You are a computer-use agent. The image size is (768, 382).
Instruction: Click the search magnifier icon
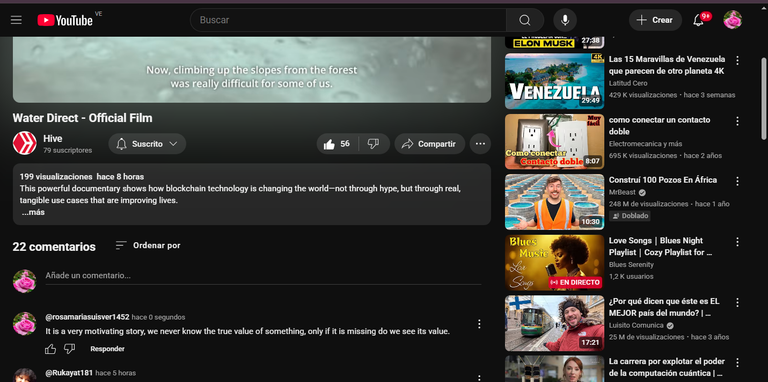tap(525, 20)
